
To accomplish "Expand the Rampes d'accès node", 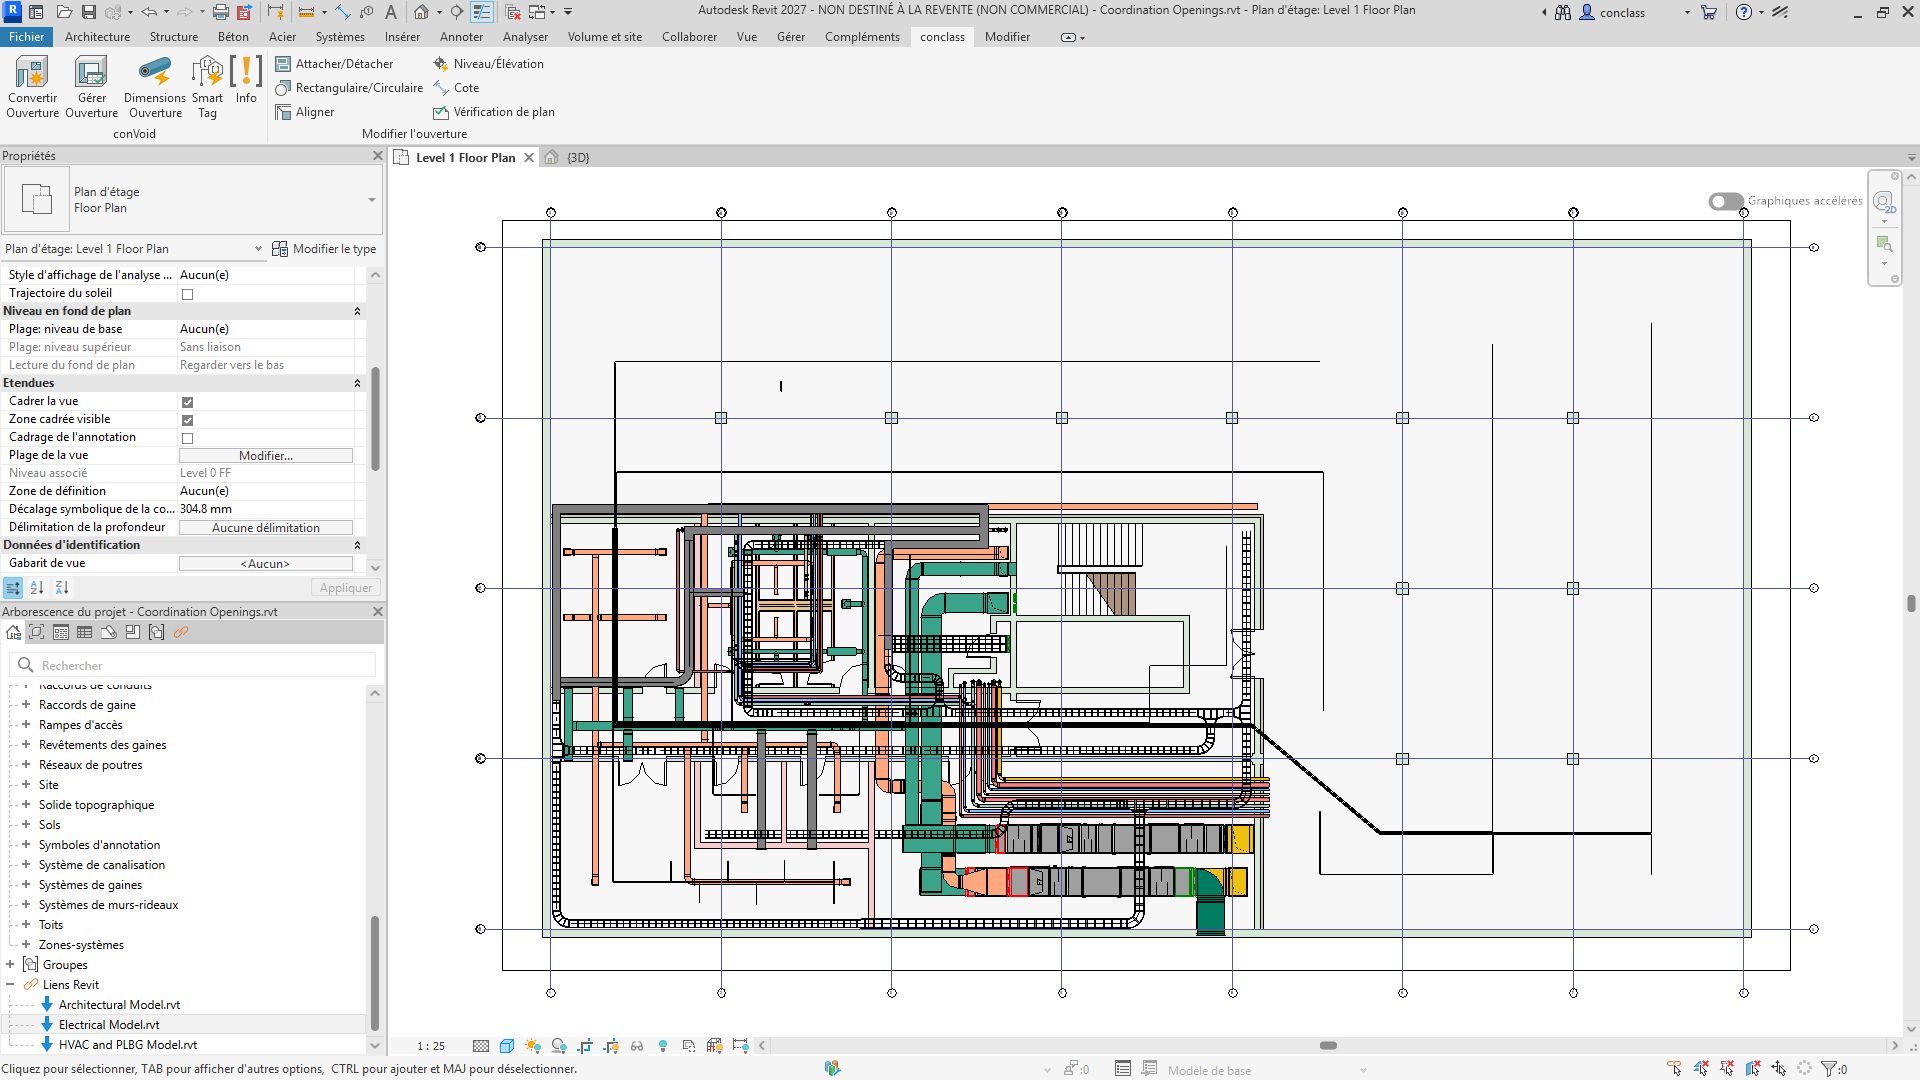I will pyautogui.click(x=26, y=725).
